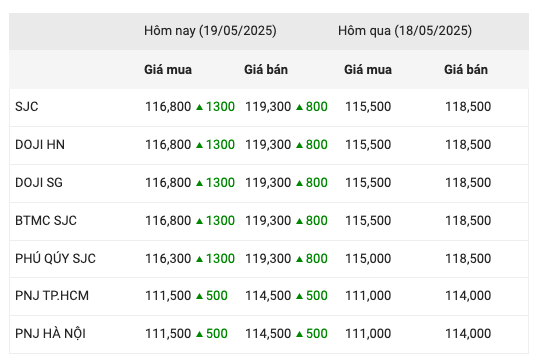Click the BTMC SJC row name
The width and height of the screenshot is (535, 361).
click(46, 221)
